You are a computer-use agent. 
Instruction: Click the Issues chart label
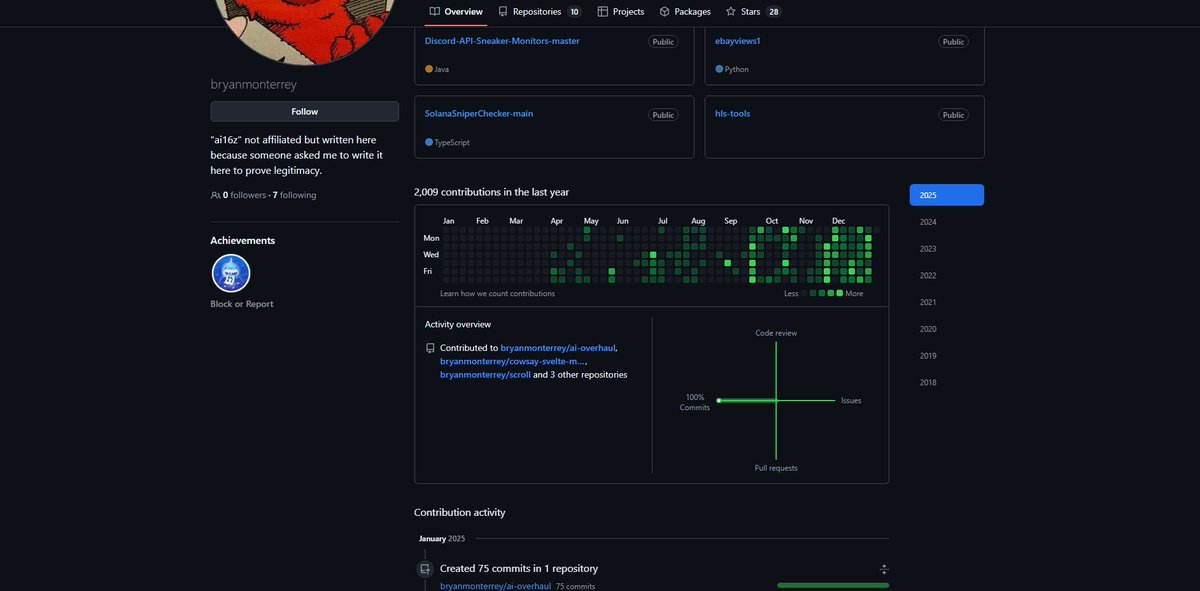(x=851, y=400)
